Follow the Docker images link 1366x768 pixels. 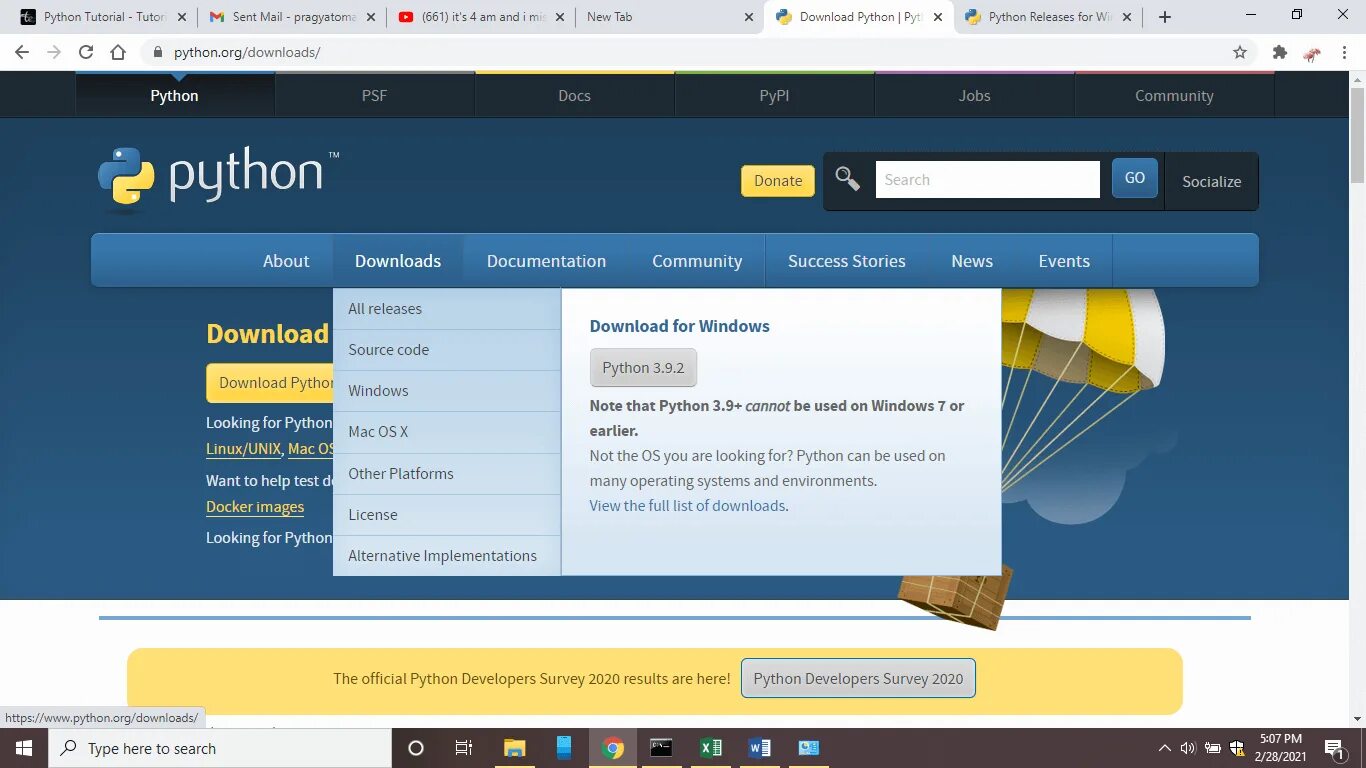255,507
